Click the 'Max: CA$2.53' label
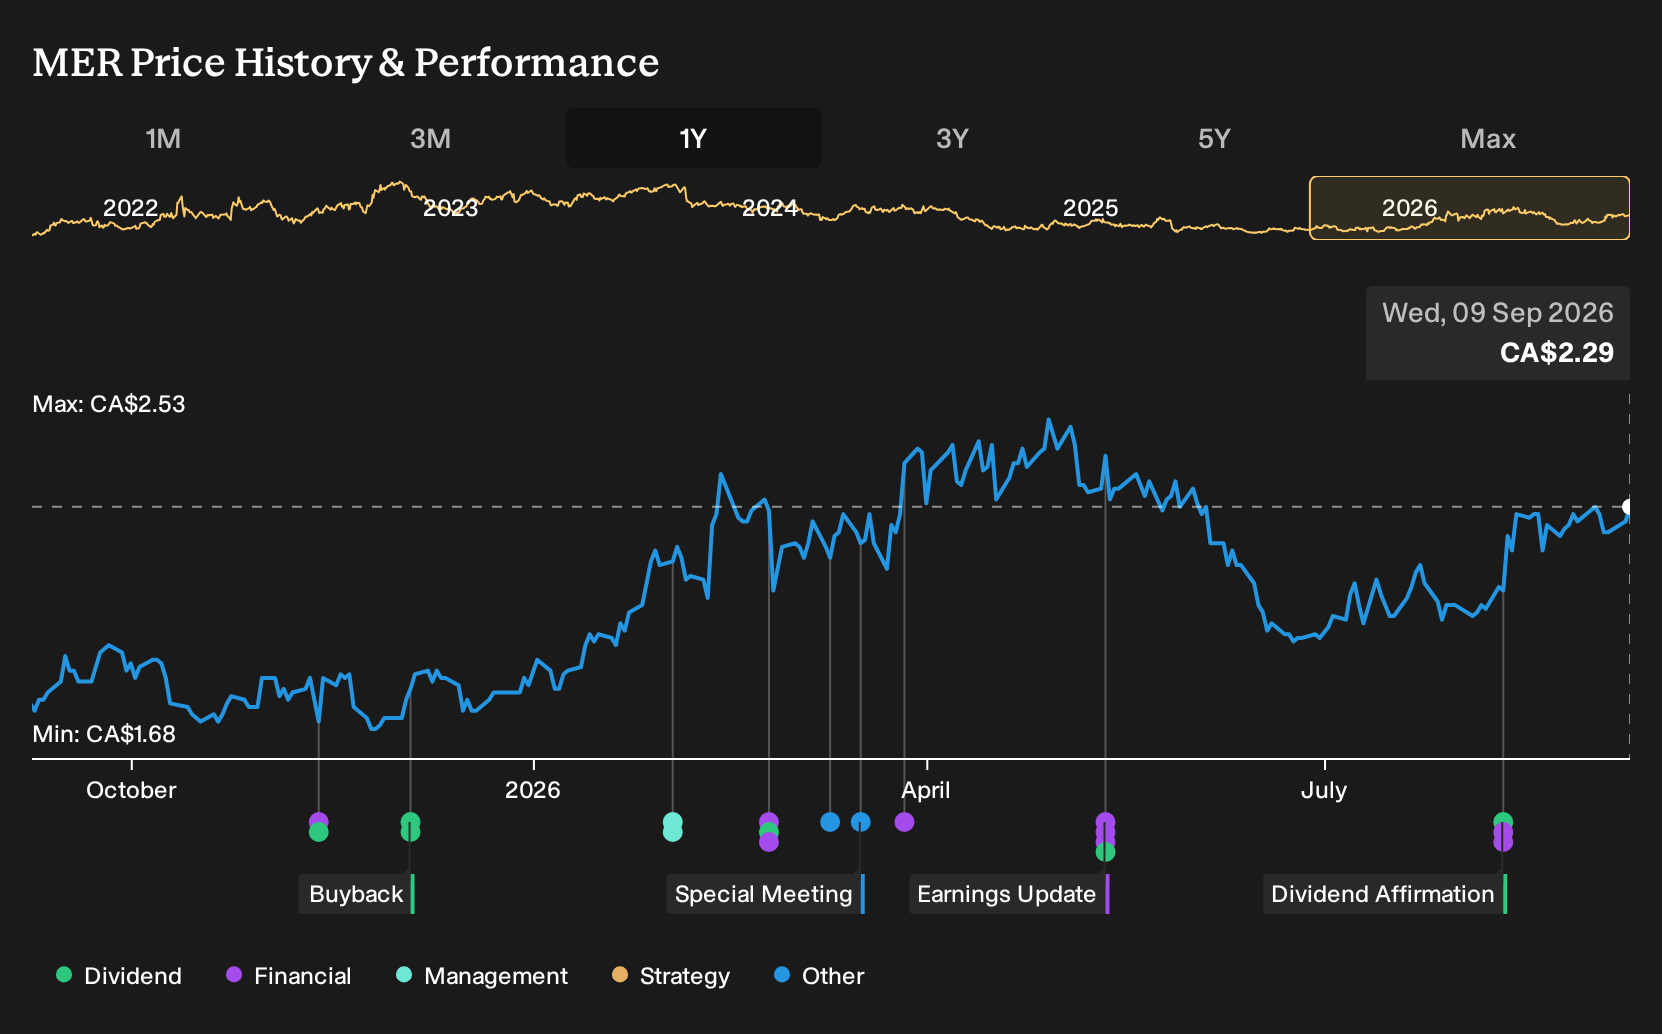This screenshot has height=1034, width=1662. pos(109,404)
